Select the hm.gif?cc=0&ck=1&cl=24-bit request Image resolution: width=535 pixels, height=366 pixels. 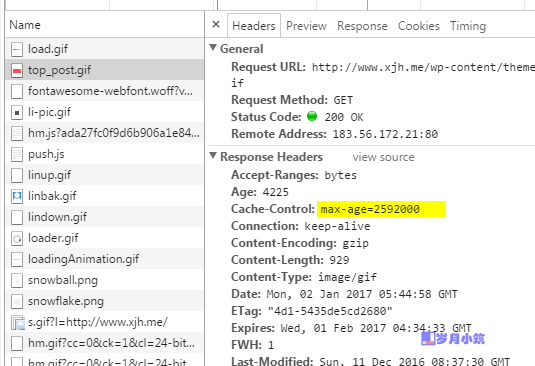(105, 342)
